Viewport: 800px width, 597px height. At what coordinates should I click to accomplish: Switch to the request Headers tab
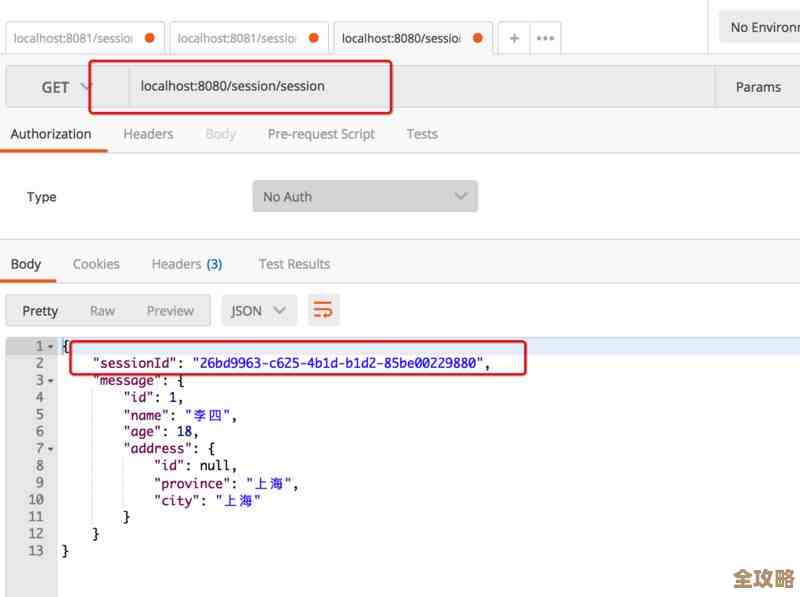point(148,134)
